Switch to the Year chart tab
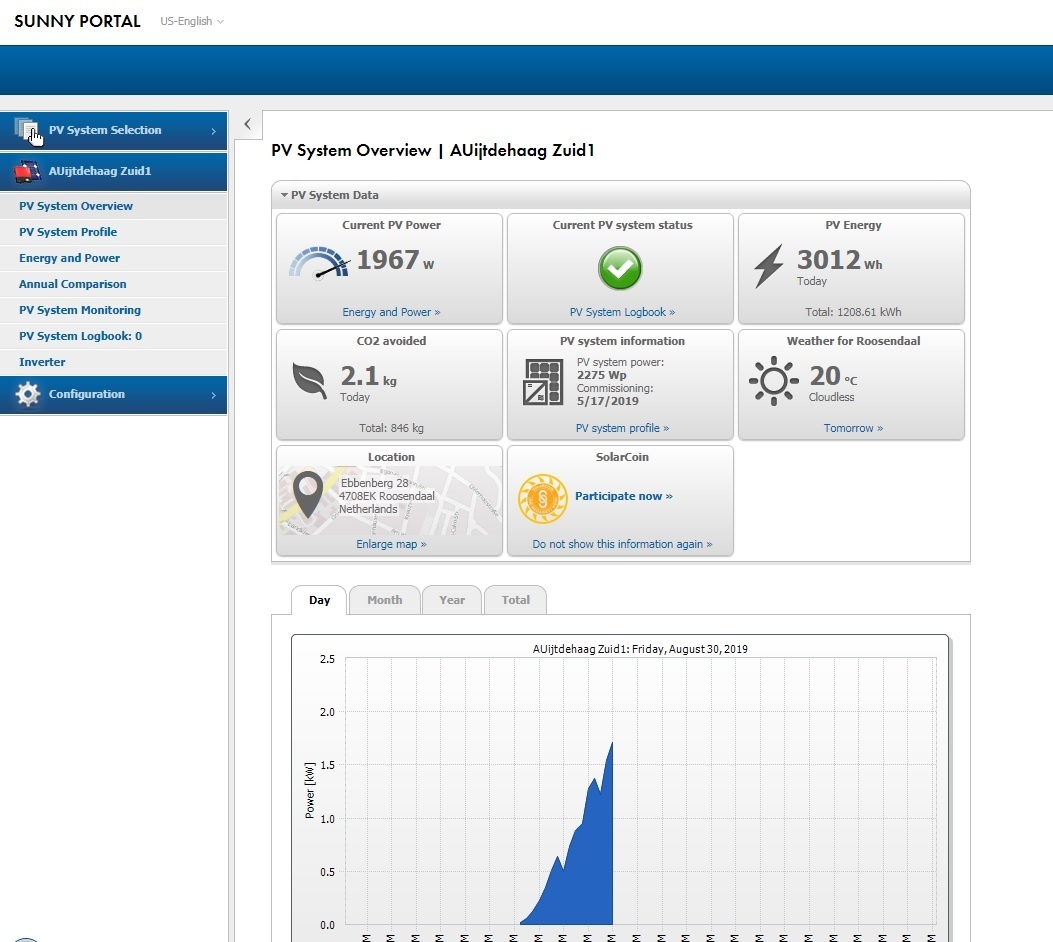 (x=452, y=600)
